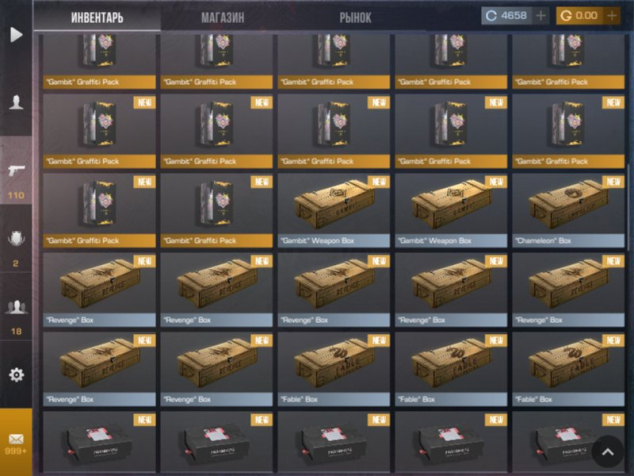The image size is (634, 476).
Task: Open the player profile silhouette icon
Action: pyautogui.click(x=16, y=102)
